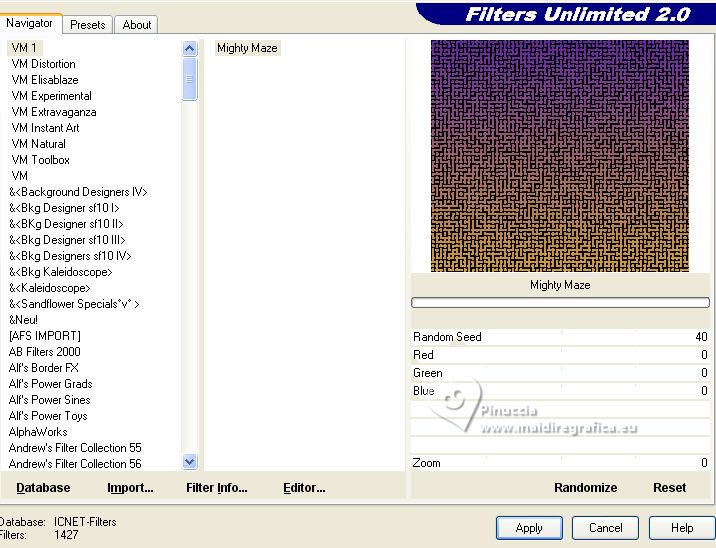Select VM Instant Art category

[x=45, y=128]
